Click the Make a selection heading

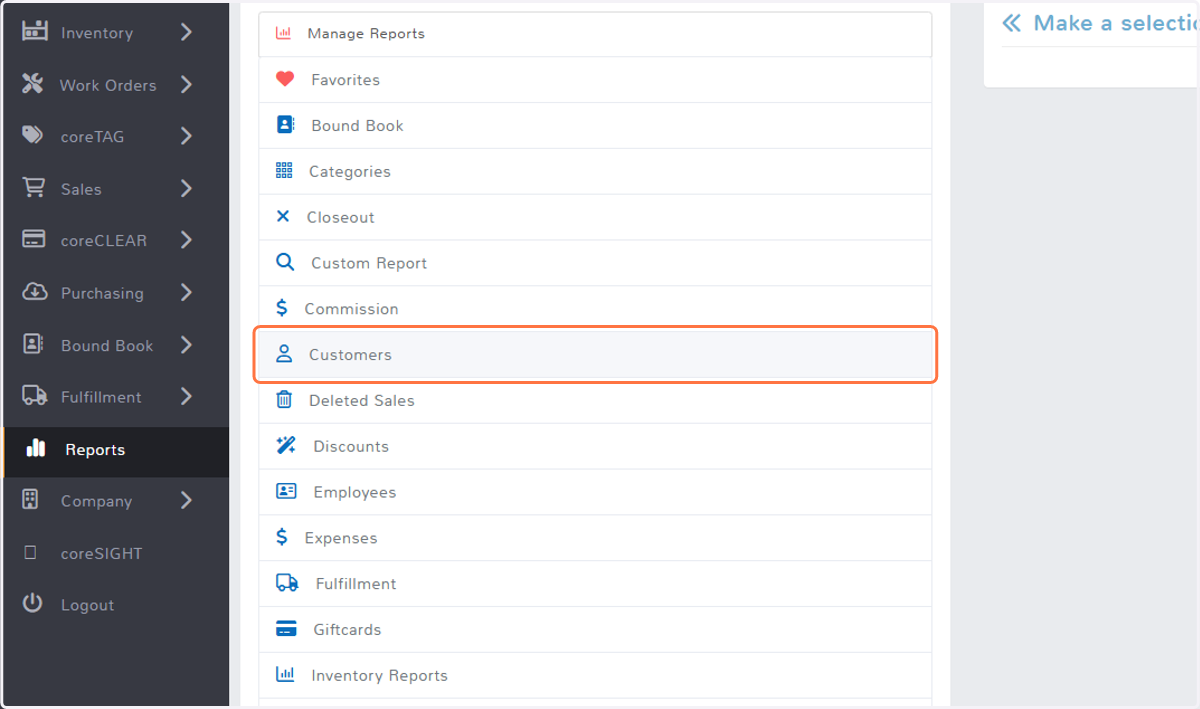pyautogui.click(x=1116, y=23)
